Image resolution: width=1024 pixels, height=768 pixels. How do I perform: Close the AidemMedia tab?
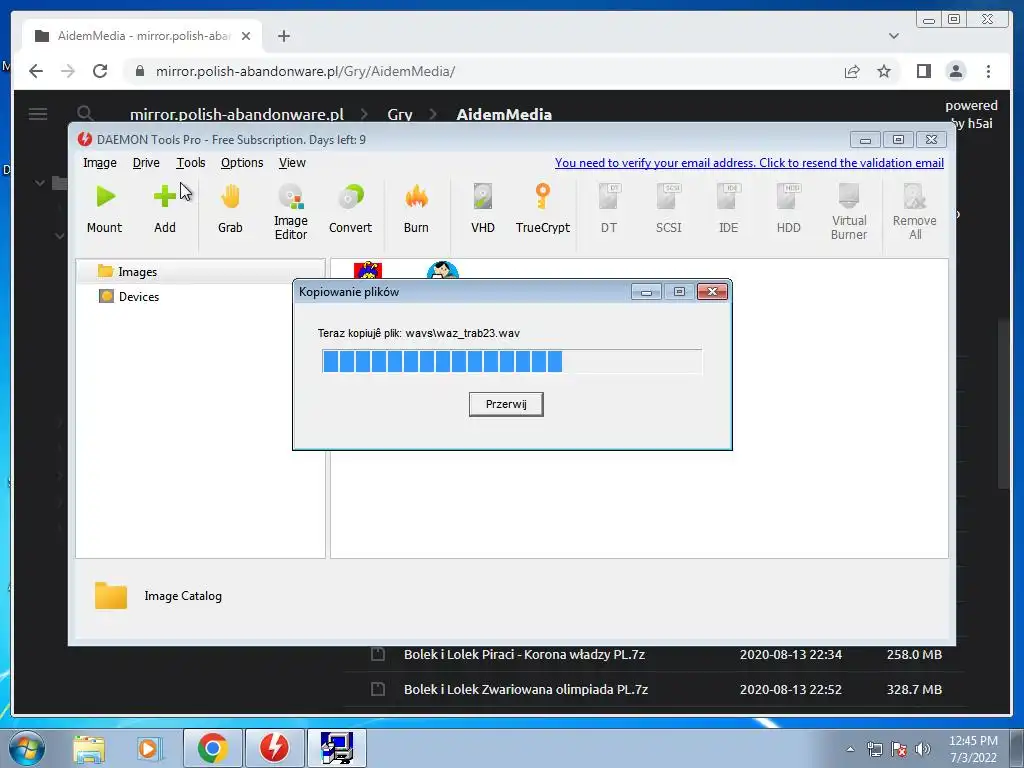(x=246, y=36)
